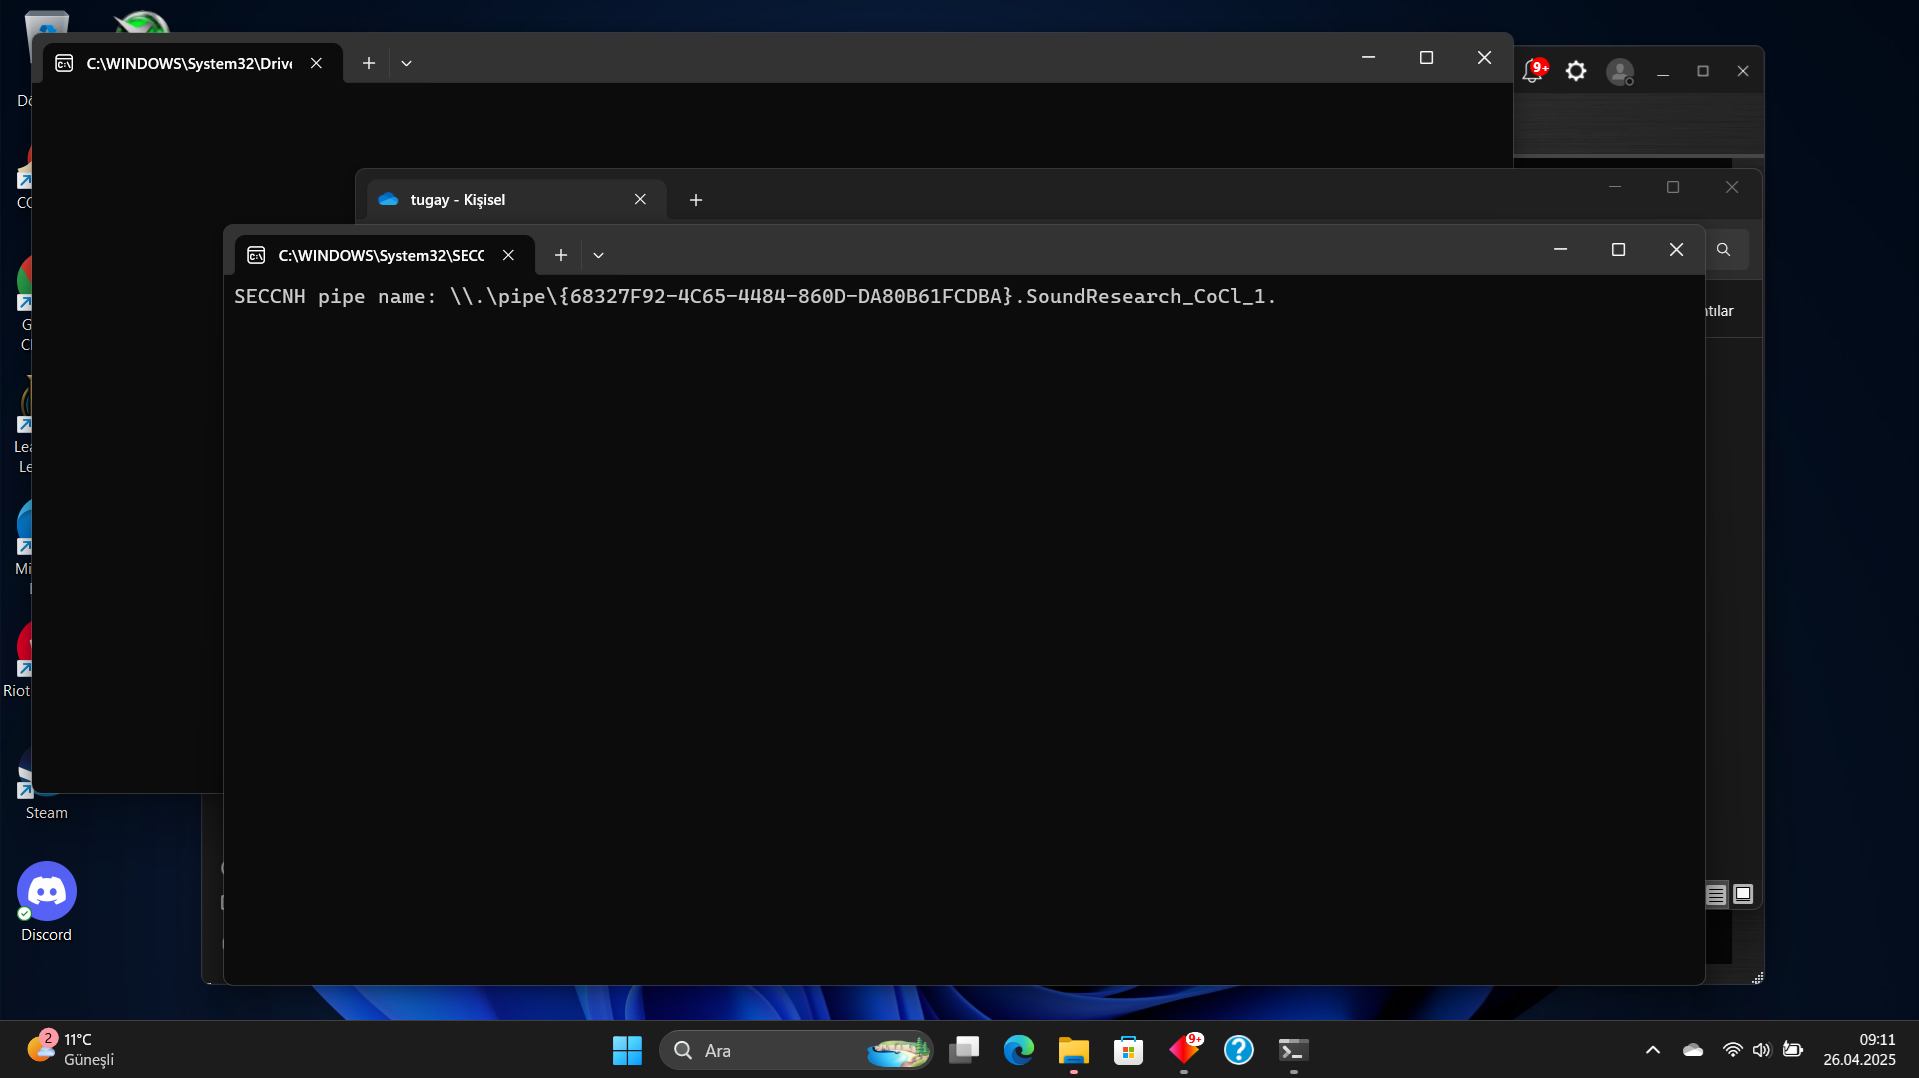Close the "tugay - Kişisel" tab

click(640, 200)
